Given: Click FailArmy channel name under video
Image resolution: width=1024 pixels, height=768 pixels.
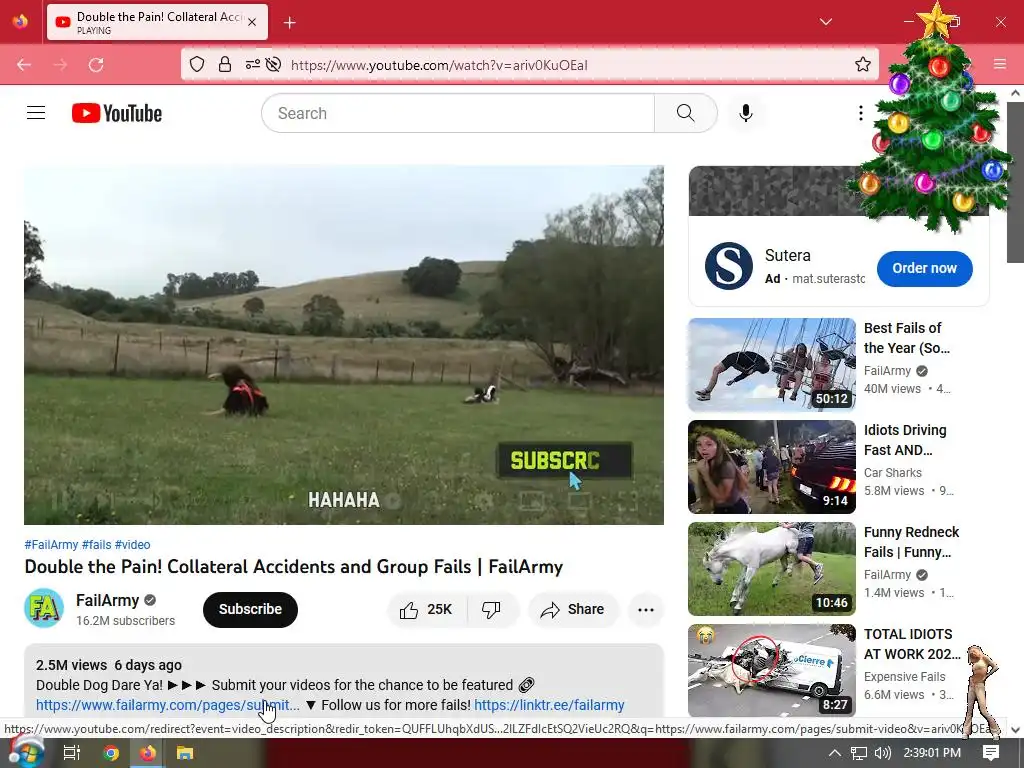Looking at the screenshot, I should [107, 600].
